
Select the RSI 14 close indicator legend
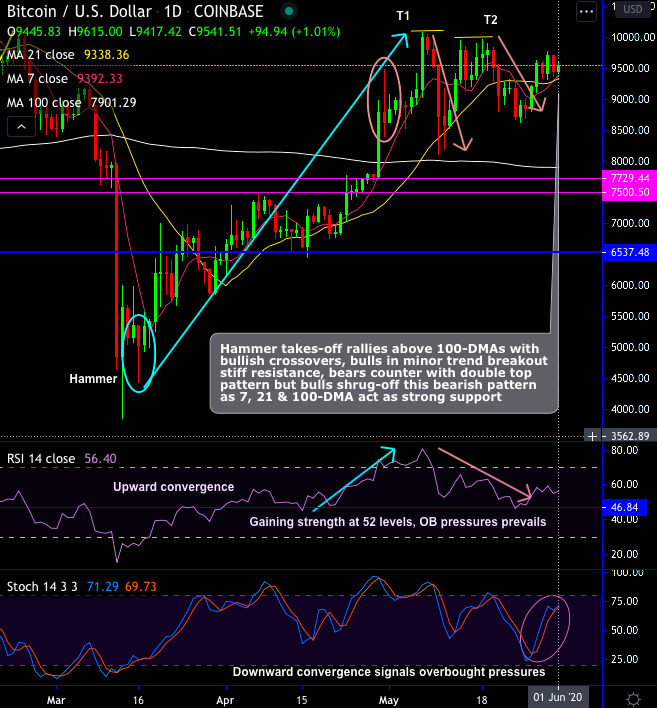[41, 458]
